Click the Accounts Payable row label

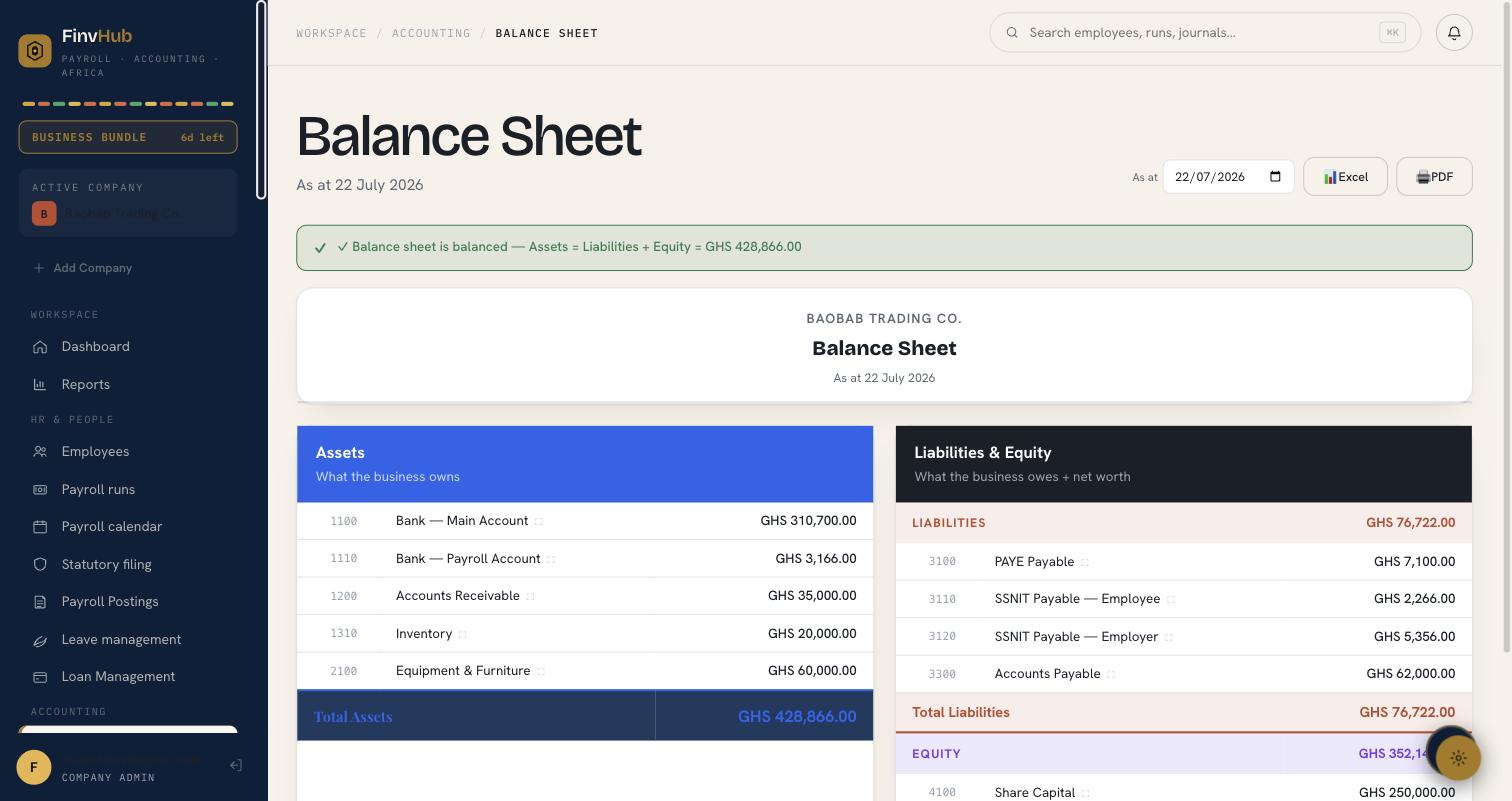coord(1047,674)
